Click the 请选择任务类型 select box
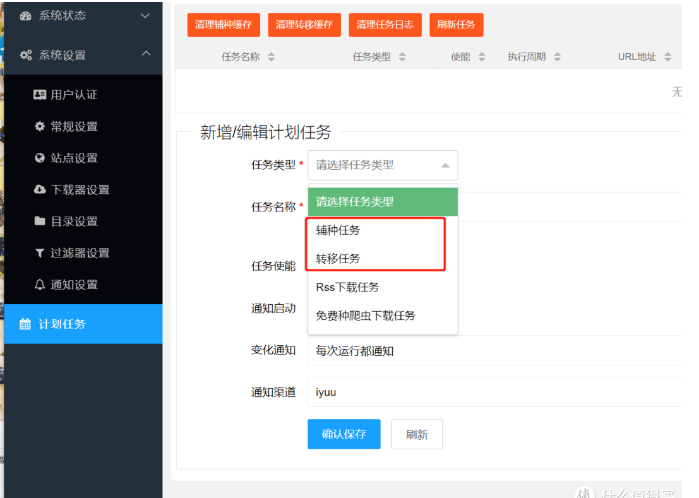 382,165
